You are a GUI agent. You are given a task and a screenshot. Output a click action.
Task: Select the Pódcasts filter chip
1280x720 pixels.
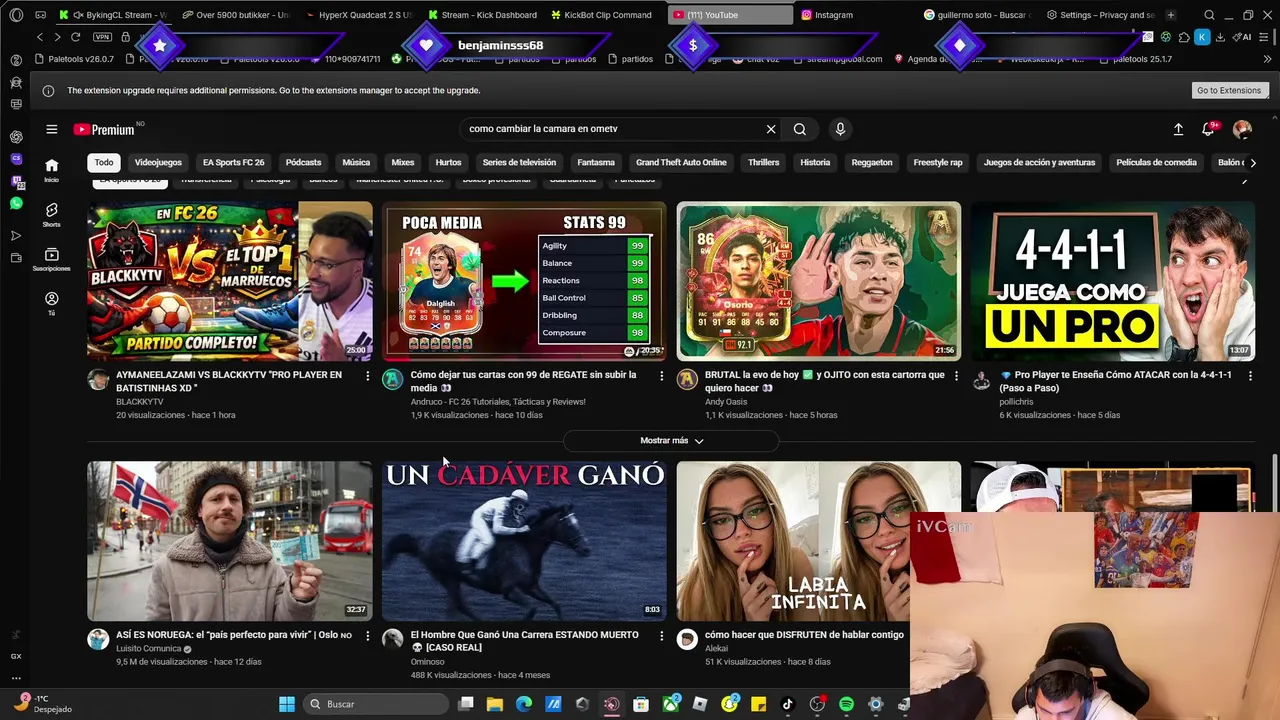[x=303, y=162]
